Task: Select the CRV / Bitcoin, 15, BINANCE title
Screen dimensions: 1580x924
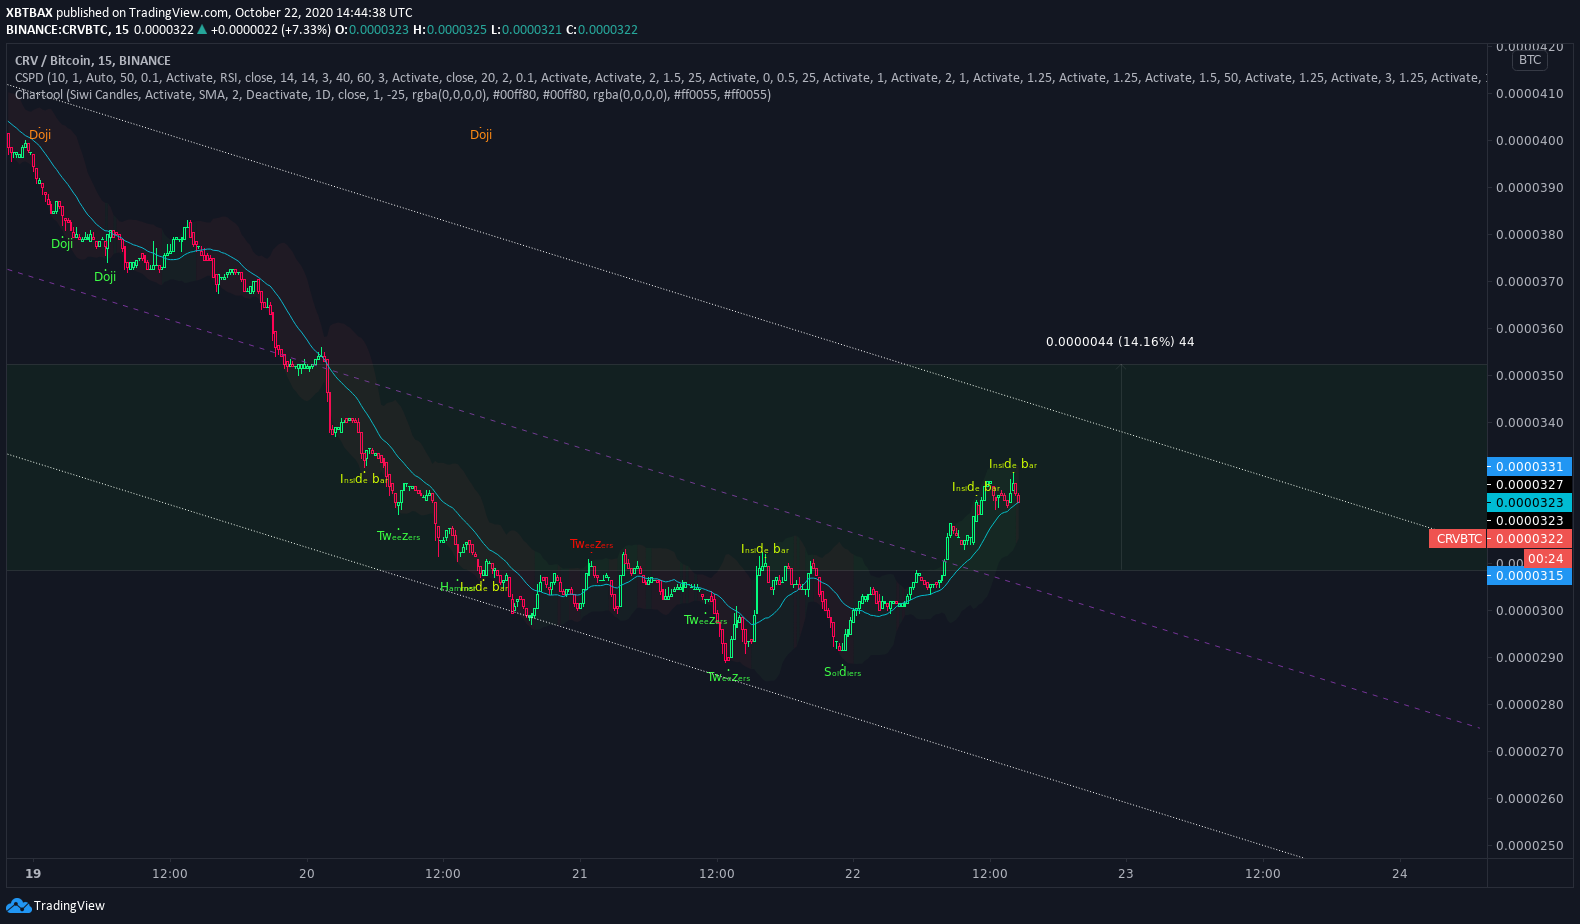Action: pos(93,61)
